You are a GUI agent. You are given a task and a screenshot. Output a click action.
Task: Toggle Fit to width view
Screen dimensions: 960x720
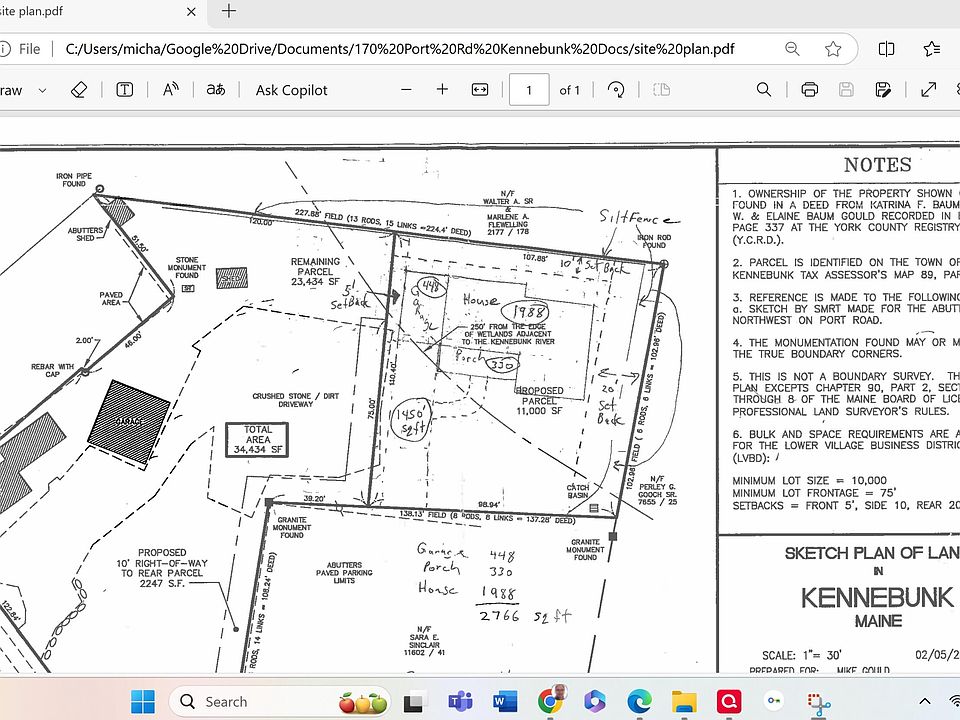[479, 90]
